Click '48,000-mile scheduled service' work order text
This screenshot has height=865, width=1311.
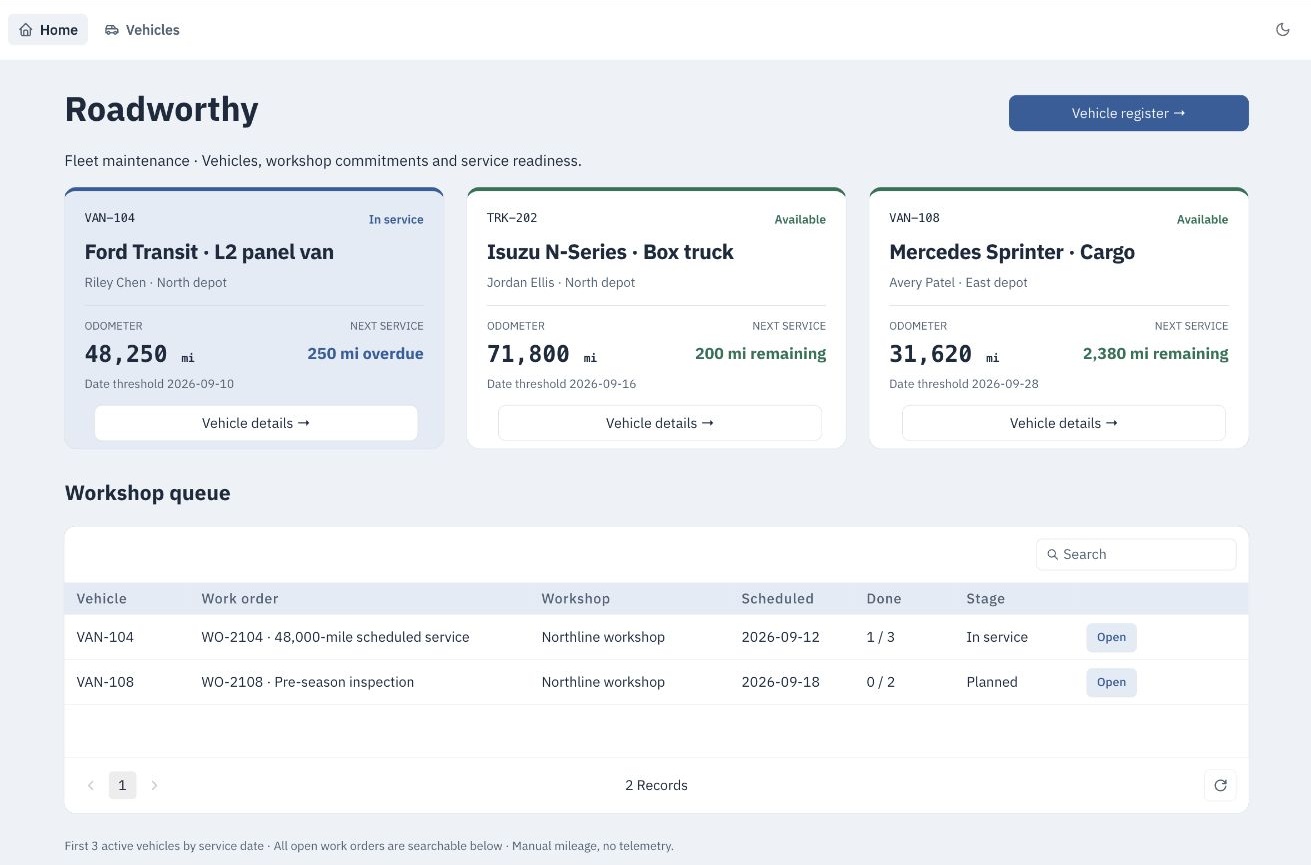[x=371, y=637]
